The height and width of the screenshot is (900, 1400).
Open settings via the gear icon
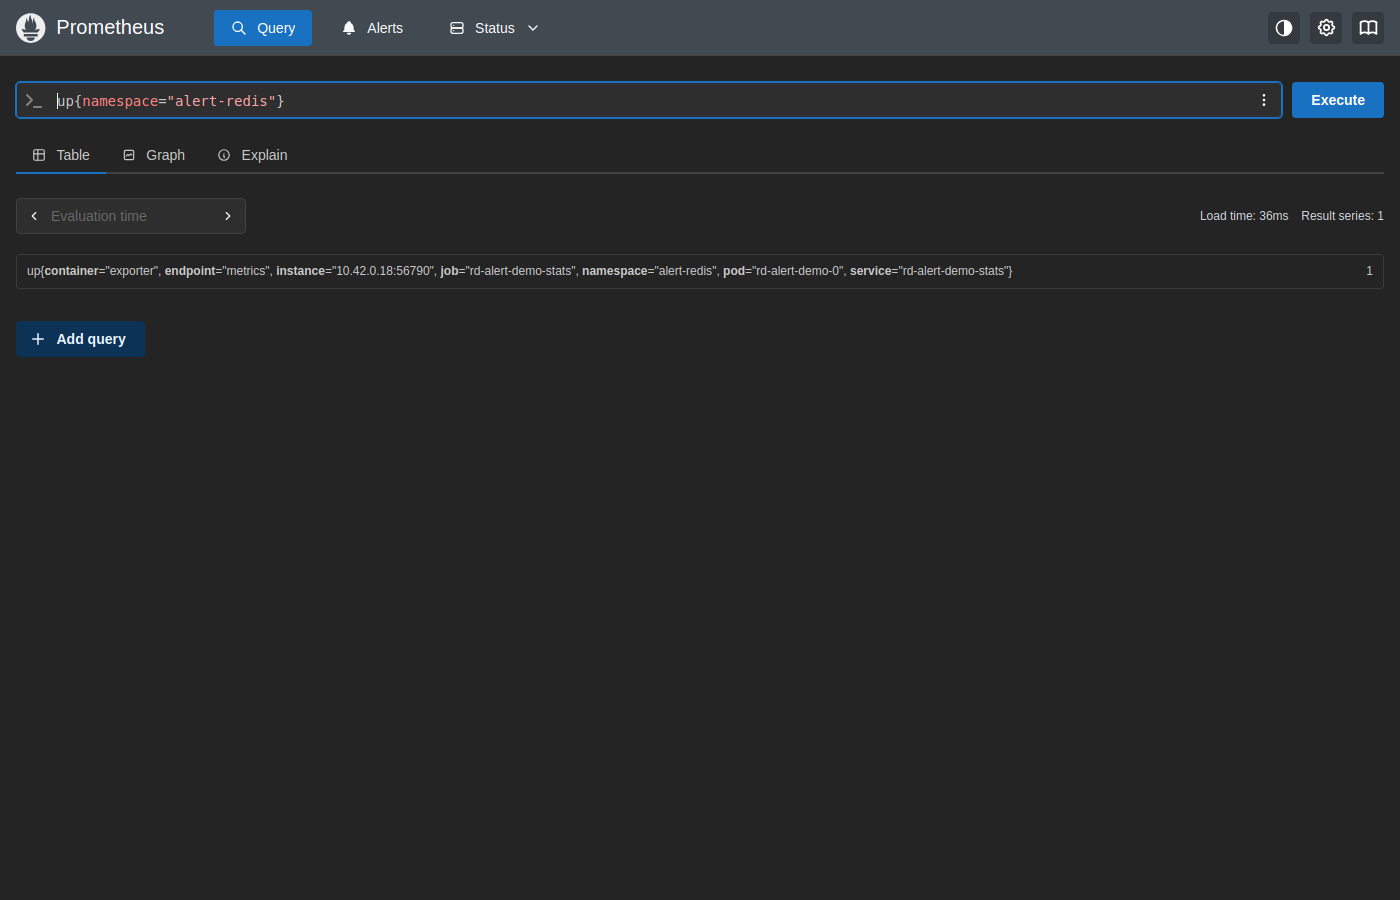(1326, 28)
